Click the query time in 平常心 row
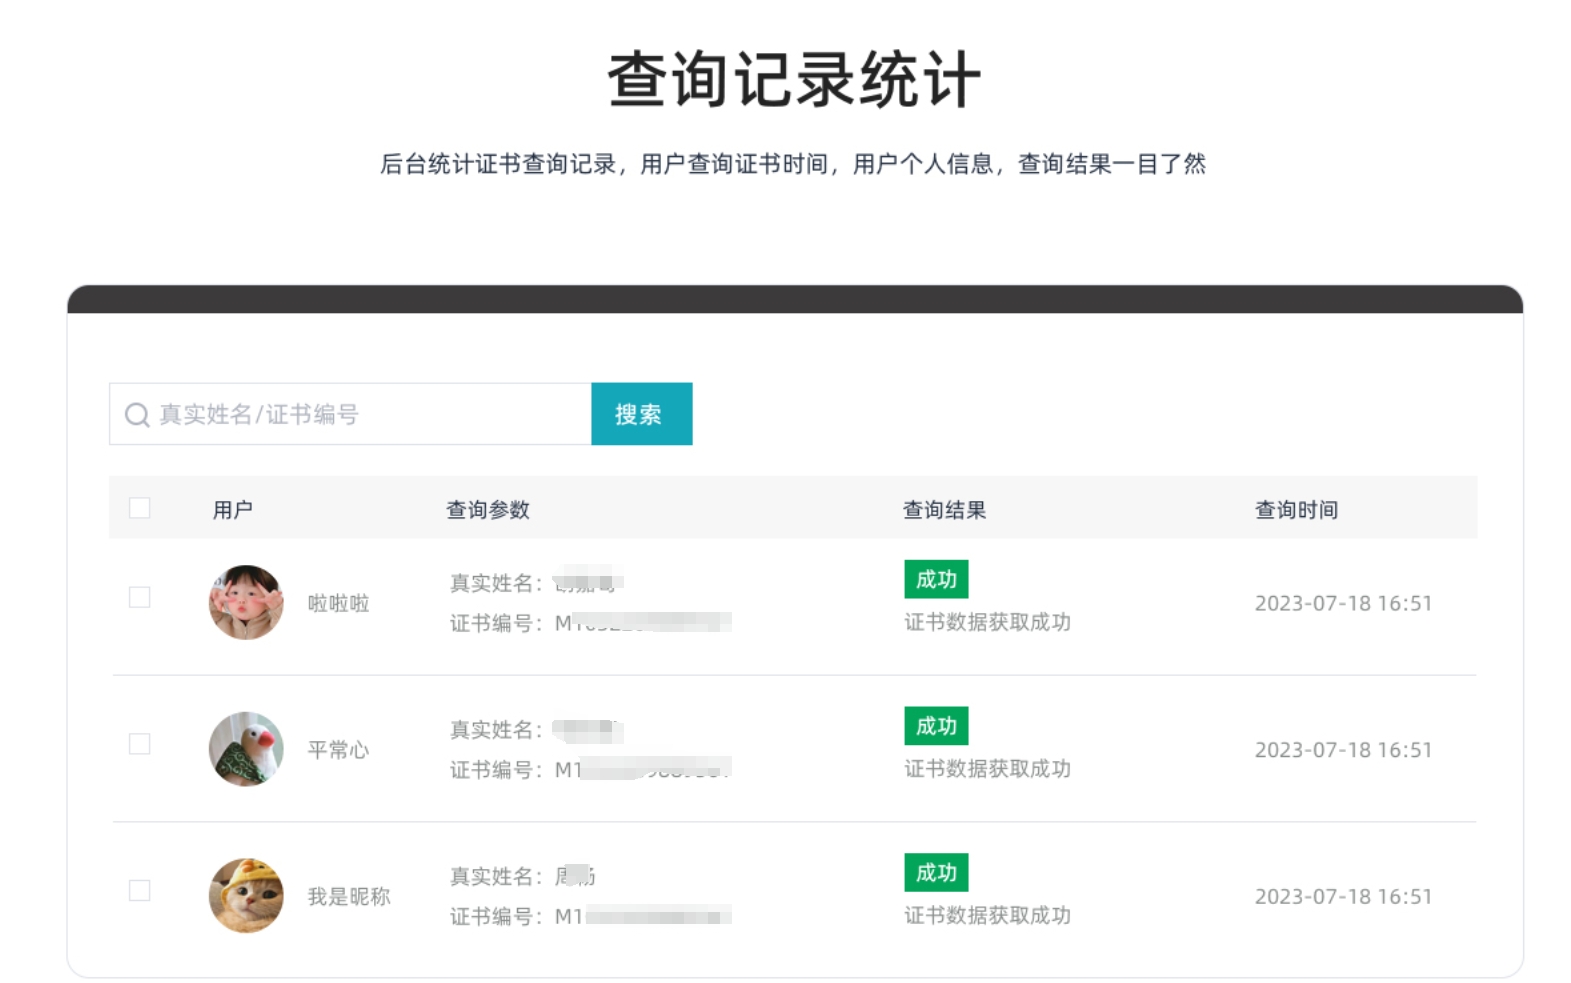The height and width of the screenshot is (983, 1571). (1343, 750)
